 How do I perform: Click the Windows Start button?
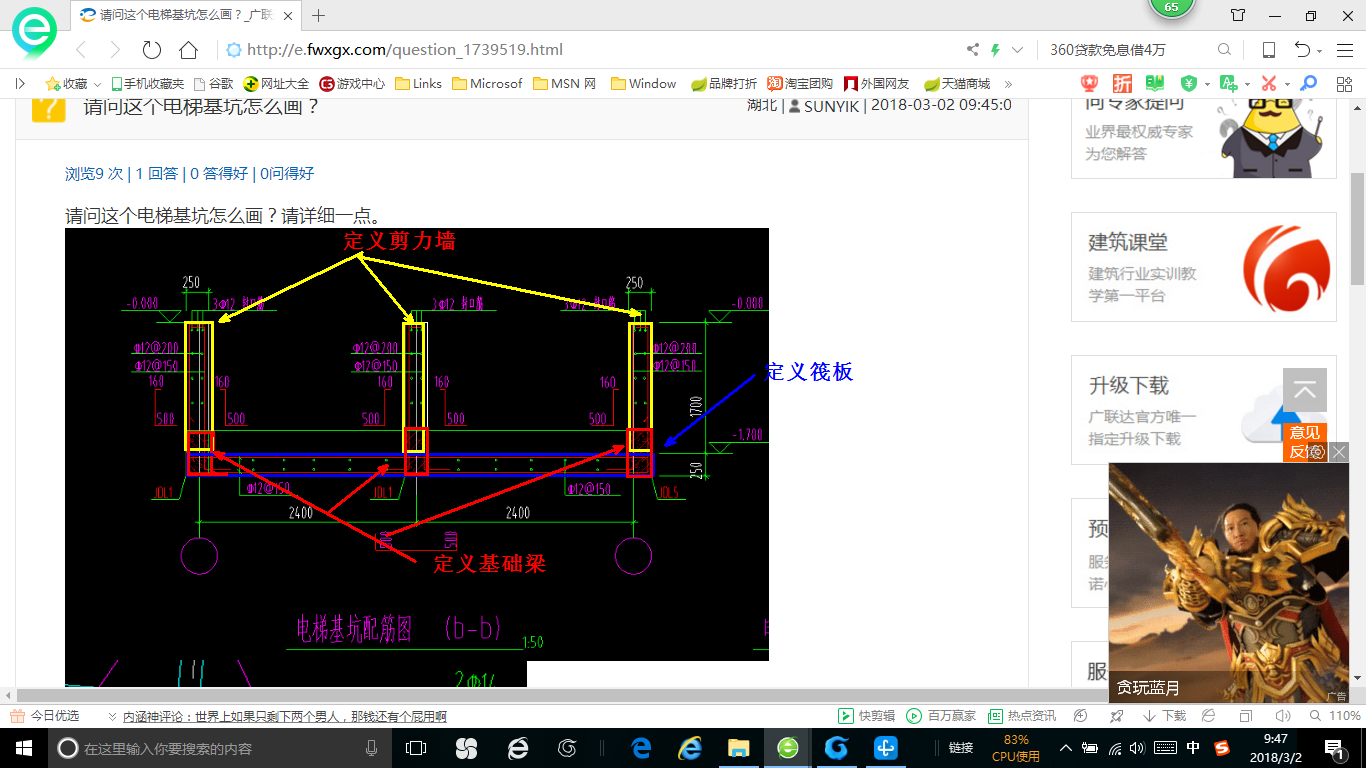23,748
